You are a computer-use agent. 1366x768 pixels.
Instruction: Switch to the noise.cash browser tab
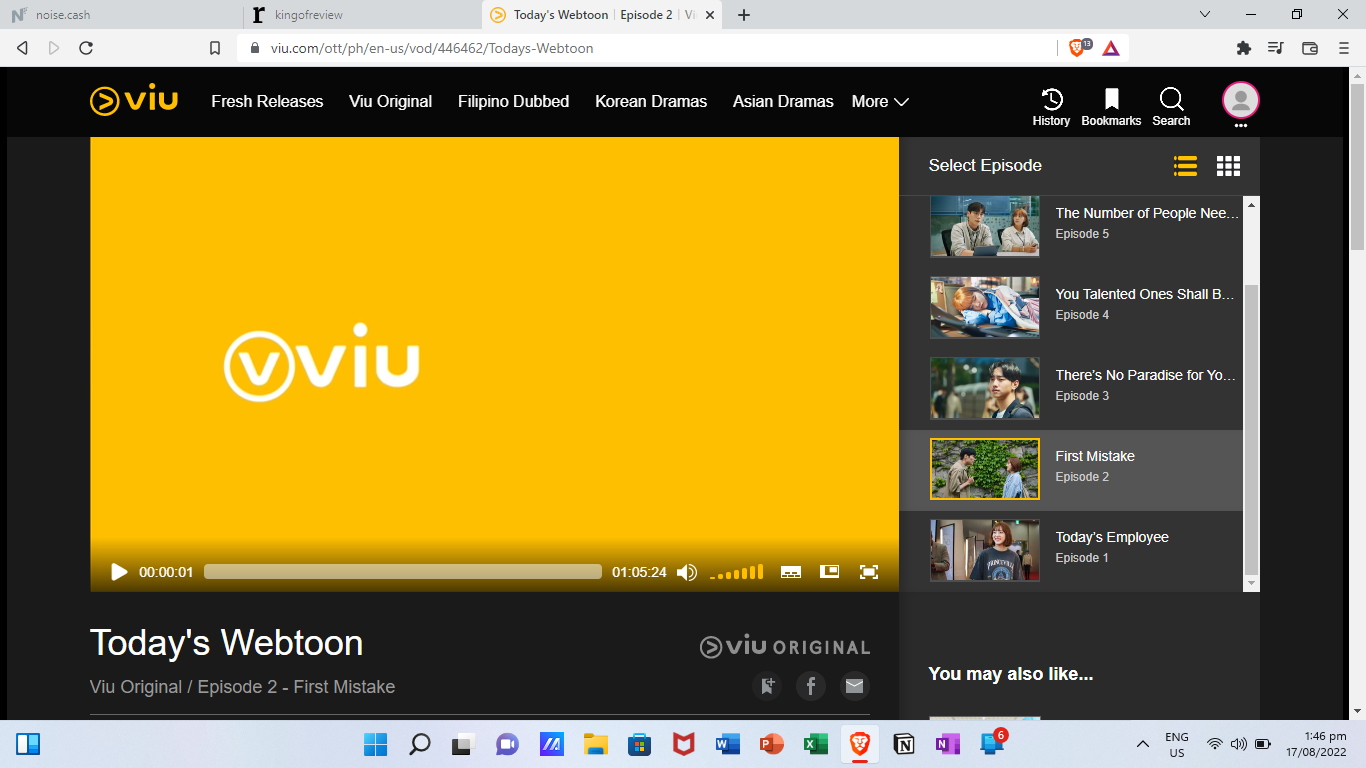[x=121, y=15]
